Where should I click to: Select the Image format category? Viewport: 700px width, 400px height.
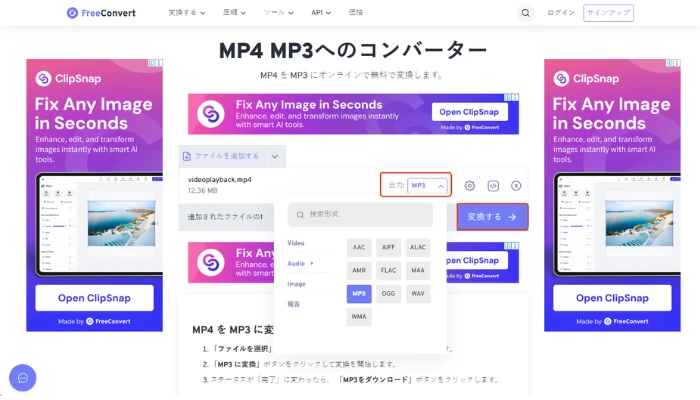pos(296,284)
